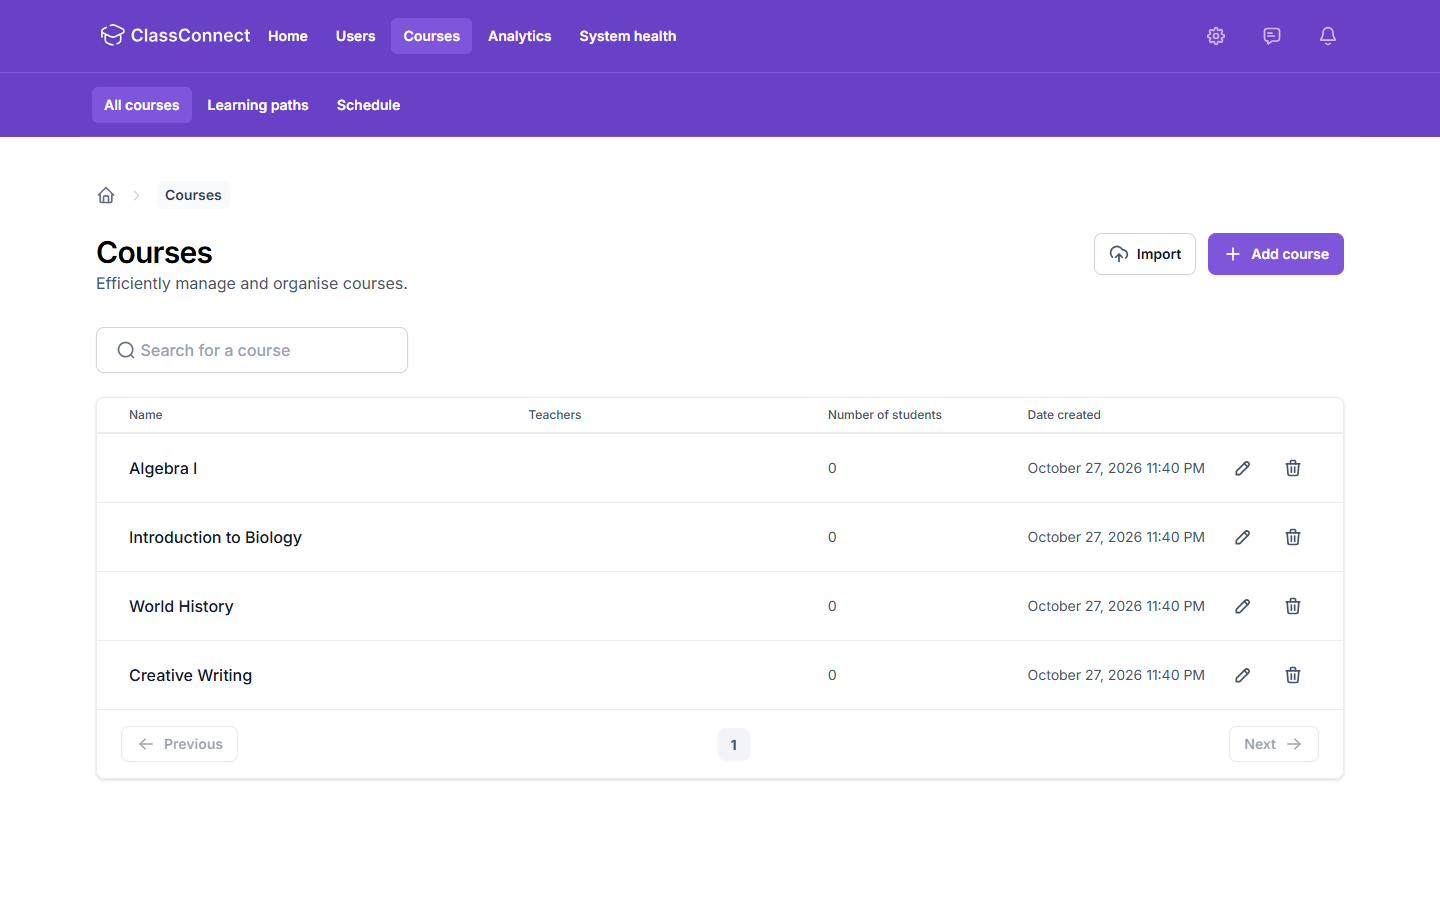Click the Teachers column header

tap(555, 415)
